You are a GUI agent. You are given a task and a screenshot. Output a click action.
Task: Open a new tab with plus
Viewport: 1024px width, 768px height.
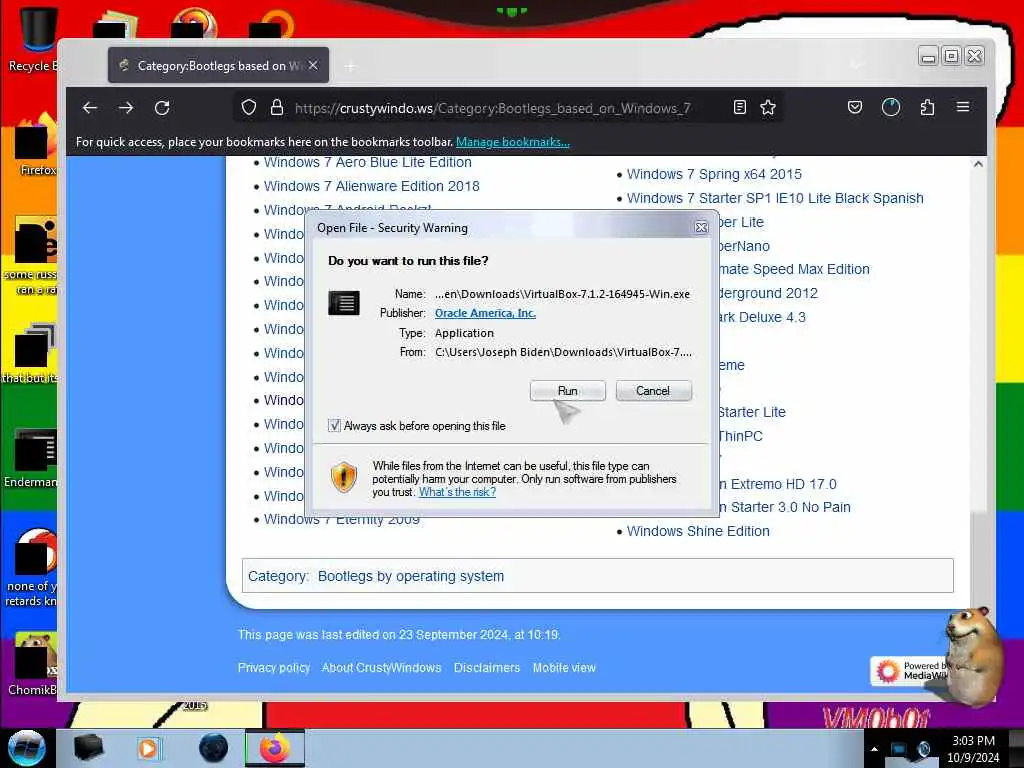[x=351, y=66]
